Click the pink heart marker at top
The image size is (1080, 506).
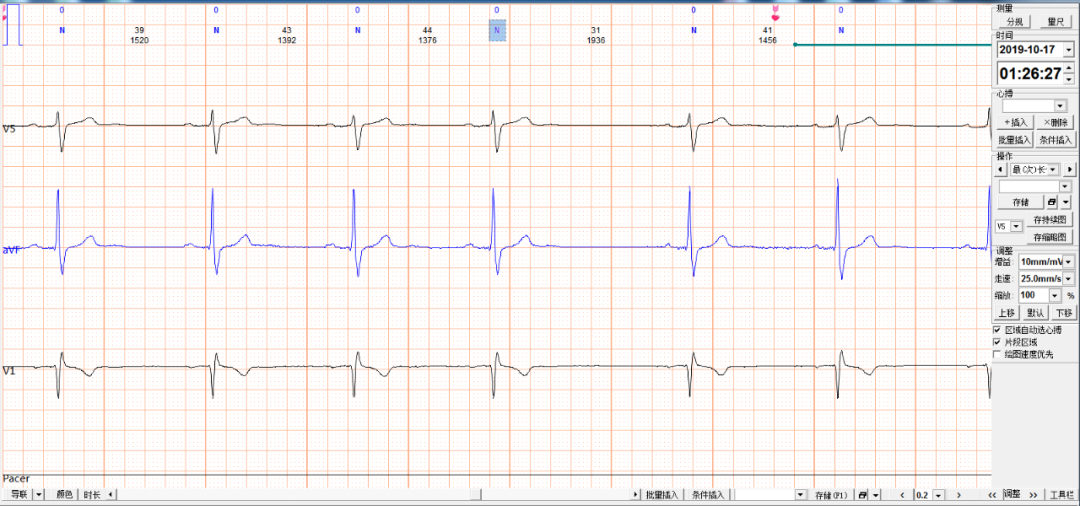pyautogui.click(x=776, y=13)
